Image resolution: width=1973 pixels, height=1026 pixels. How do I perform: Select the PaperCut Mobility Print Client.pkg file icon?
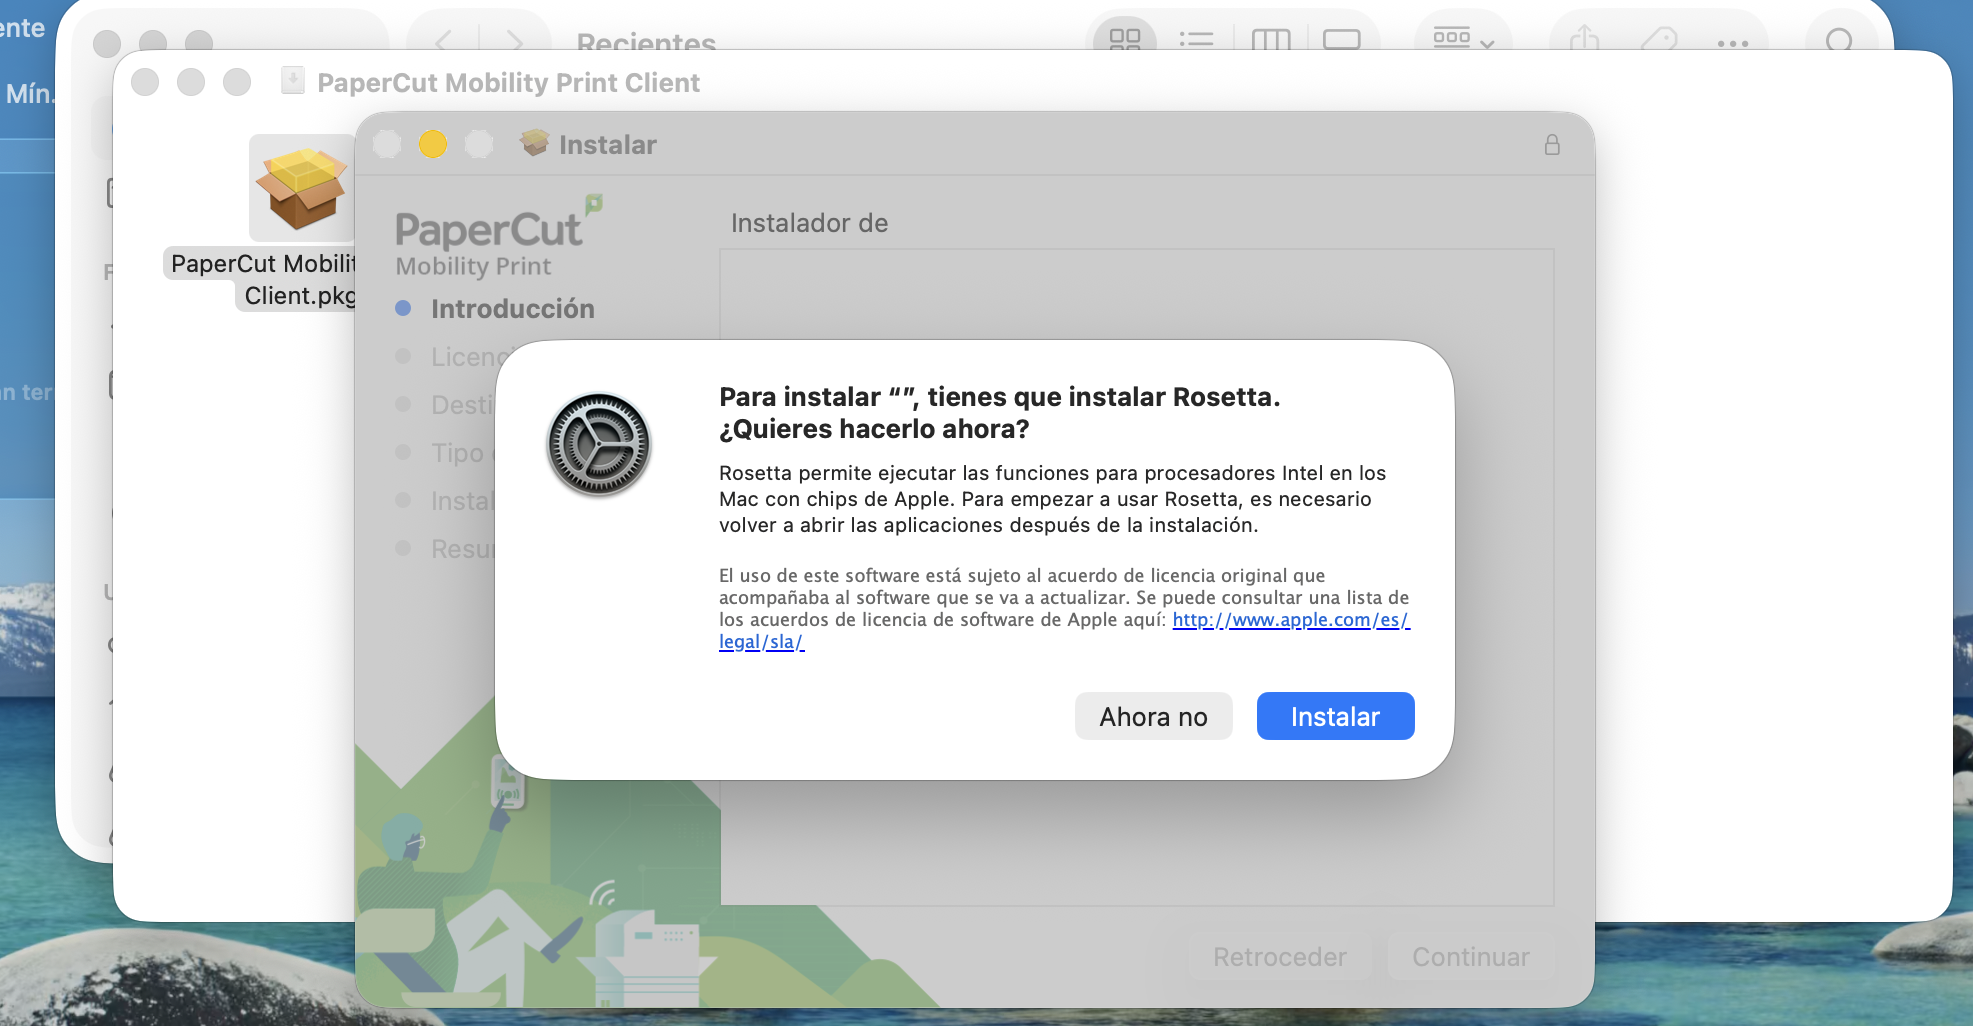pos(301,189)
